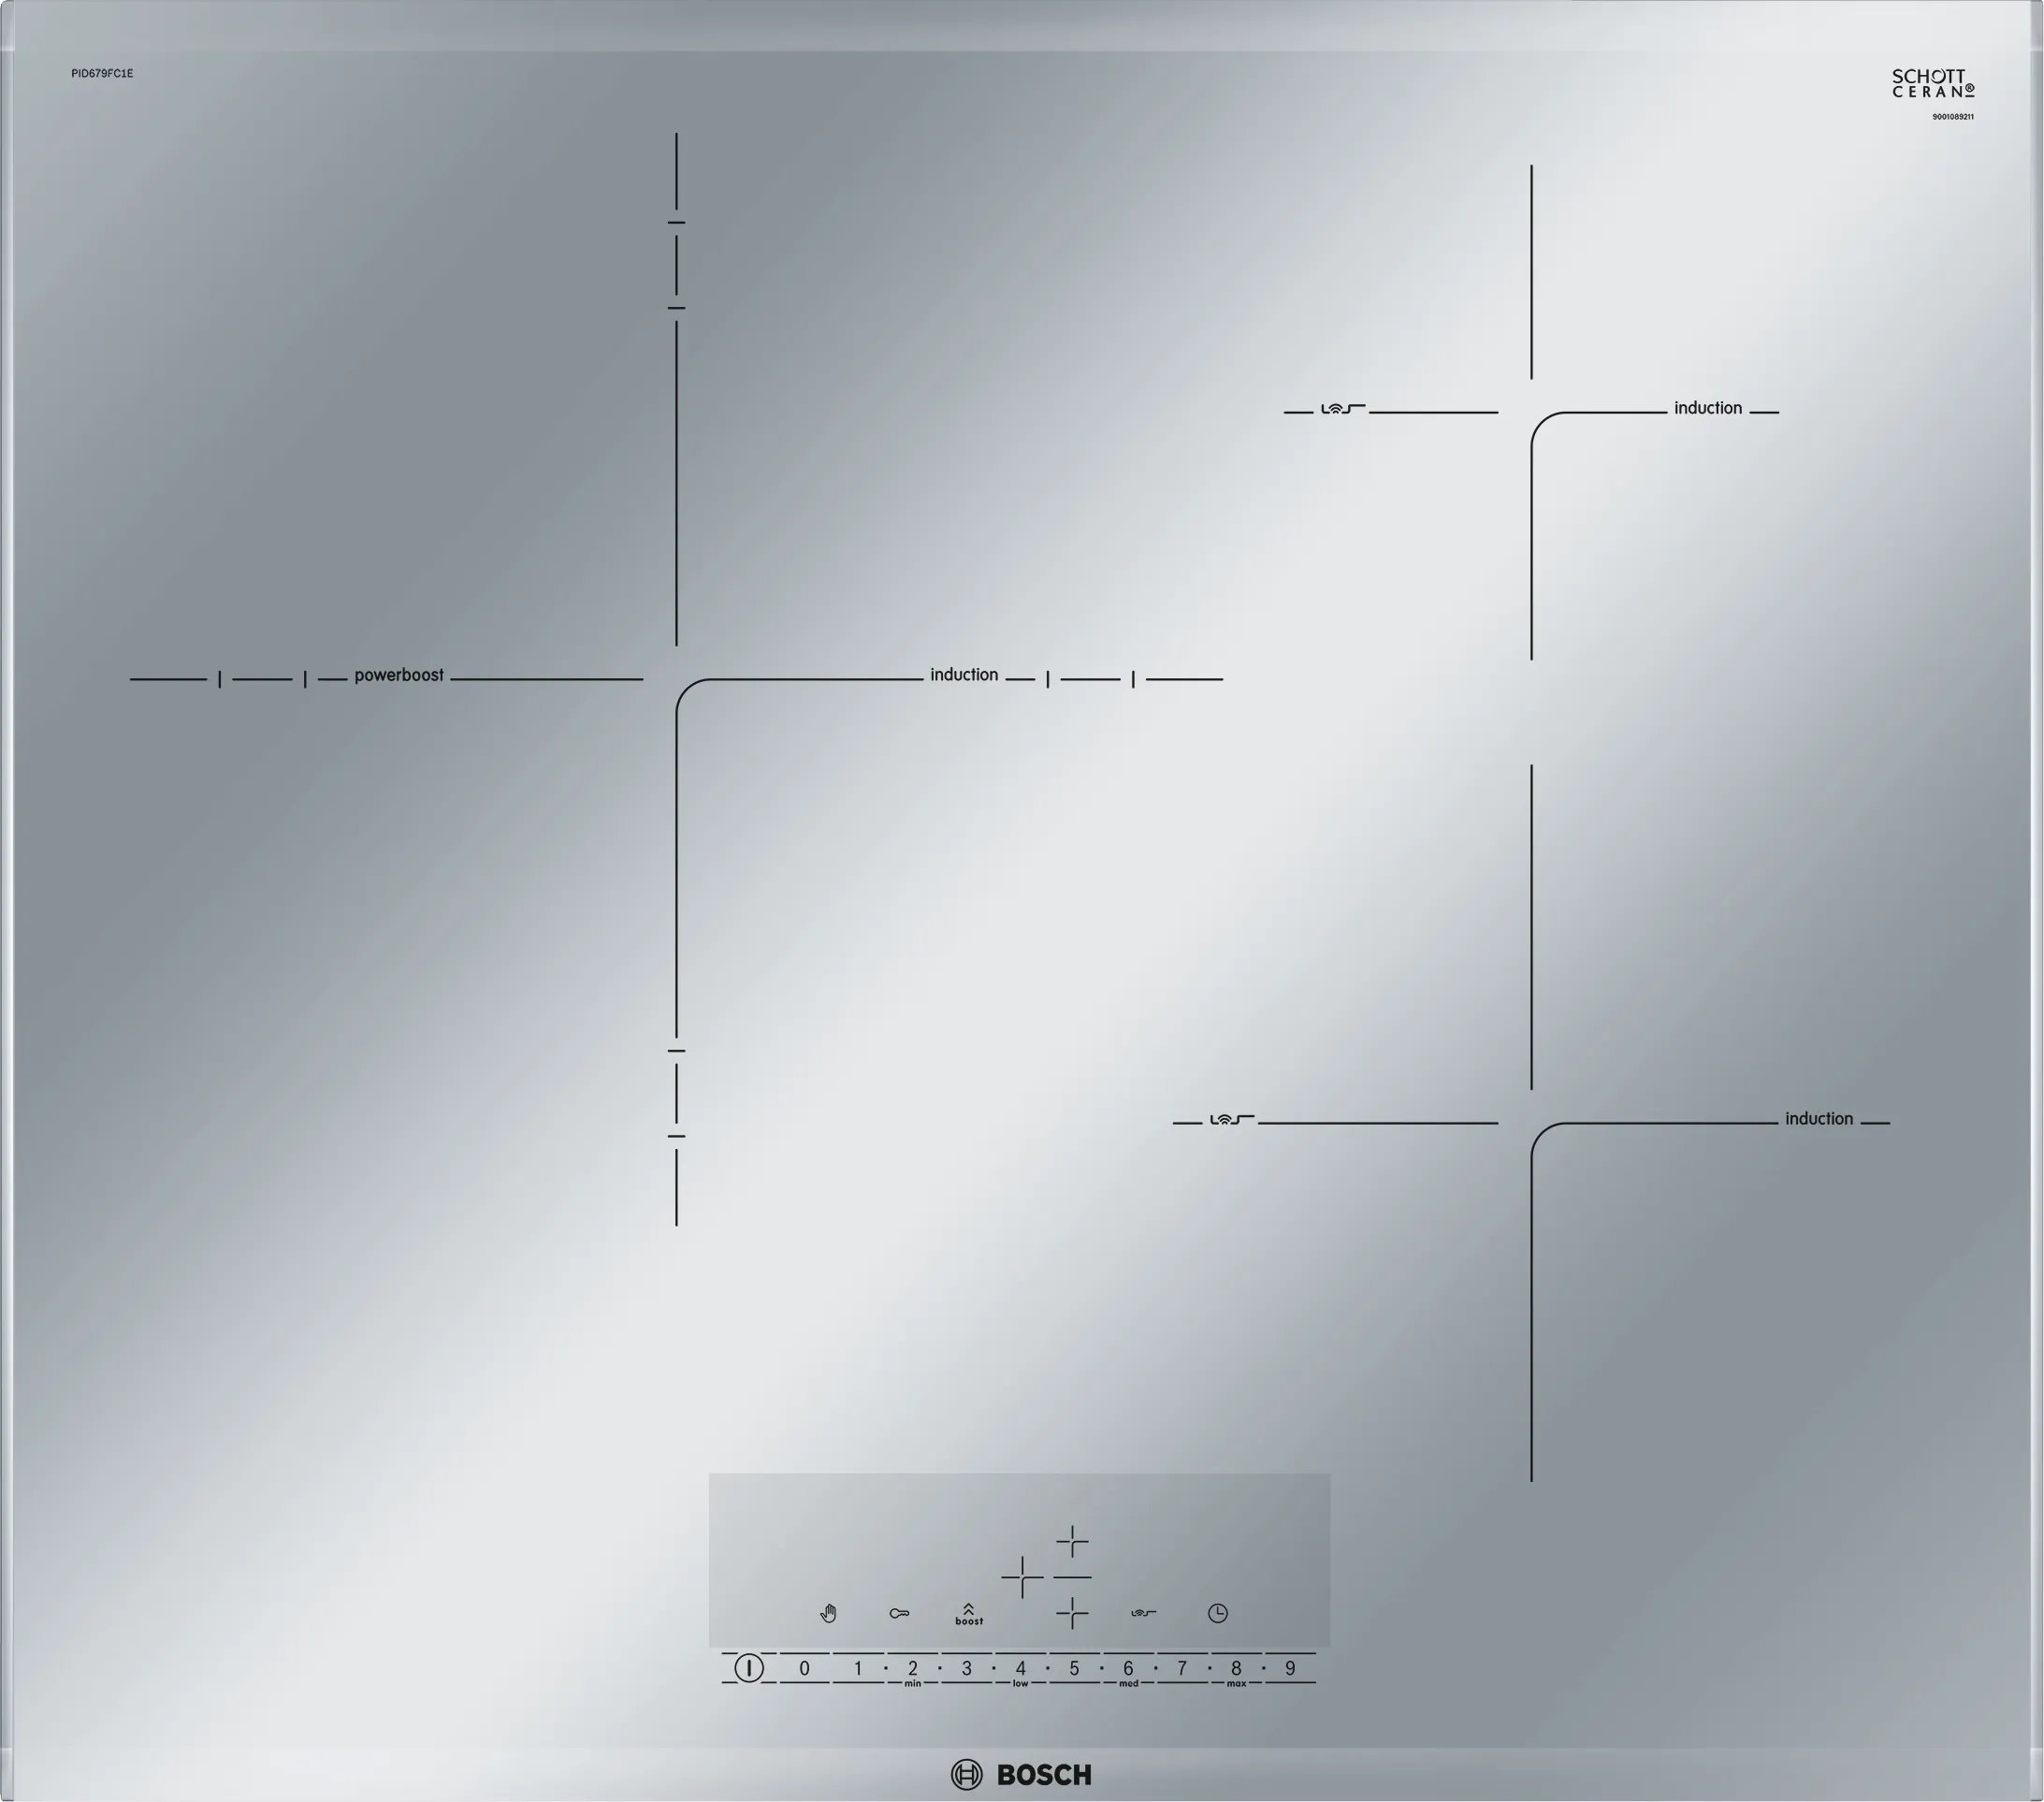
Task: Select level 6 marked med
Action: 1128,1668
